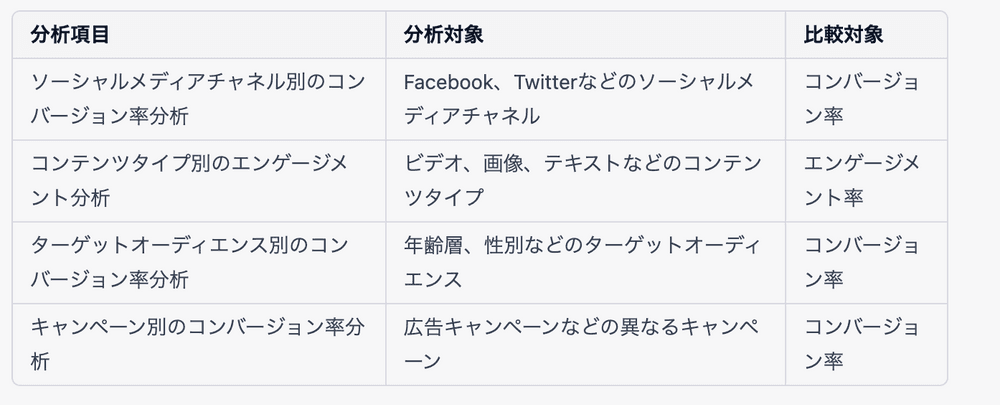The height and width of the screenshot is (405, 1000).
Task: Click the word Facebook in the table
Action: [x=448, y=81]
